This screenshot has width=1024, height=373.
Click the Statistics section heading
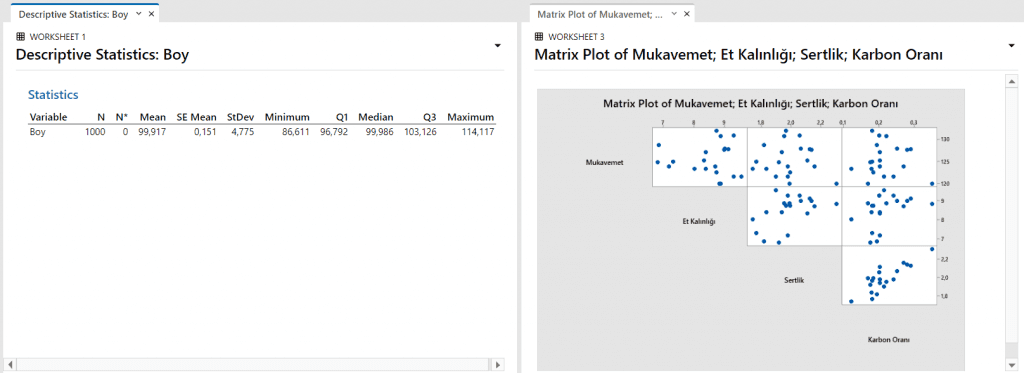pyautogui.click(x=53, y=95)
